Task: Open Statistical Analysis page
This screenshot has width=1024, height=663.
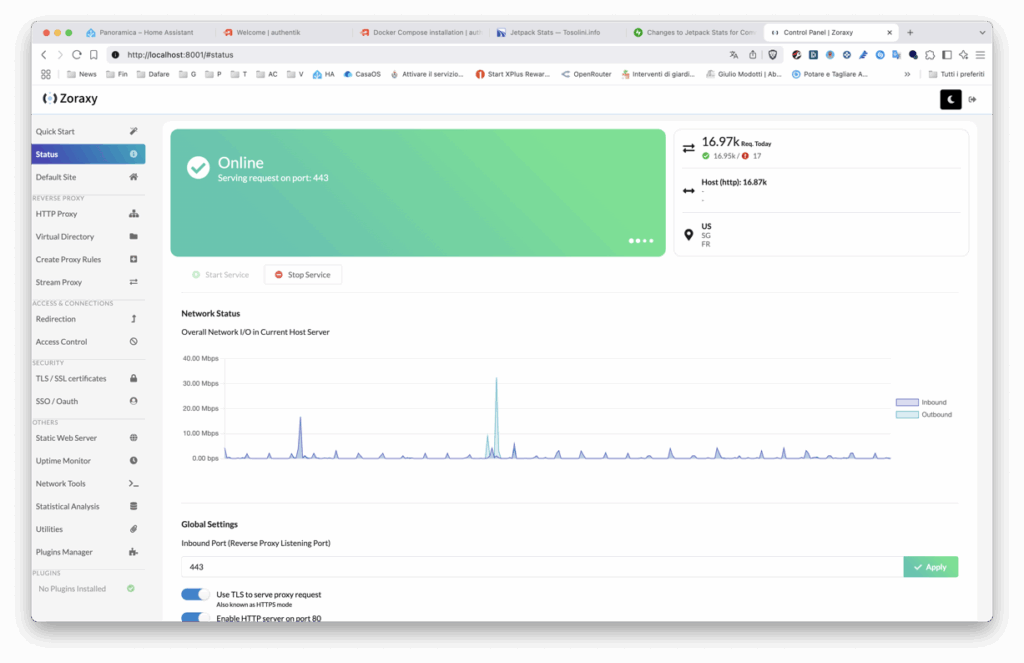Action: 88,506
